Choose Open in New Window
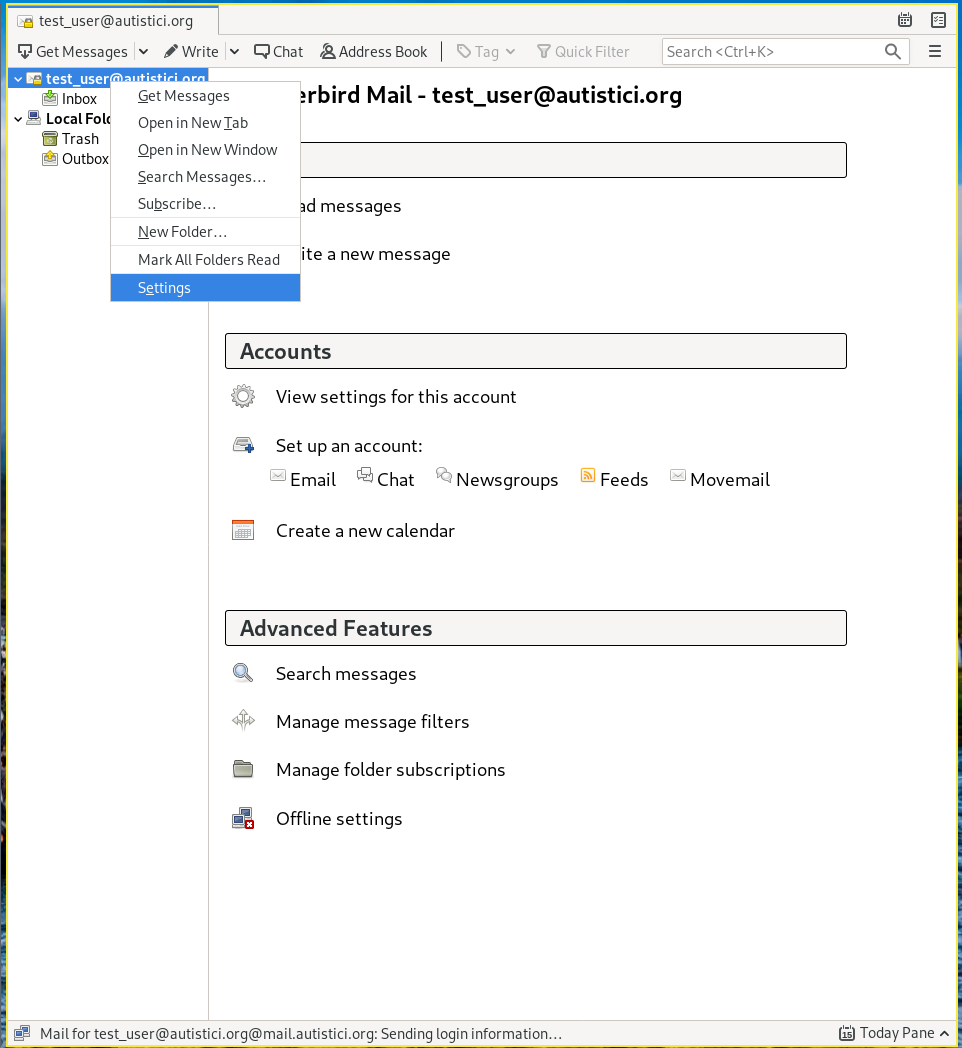This screenshot has width=962, height=1048. pyautogui.click(x=205, y=150)
